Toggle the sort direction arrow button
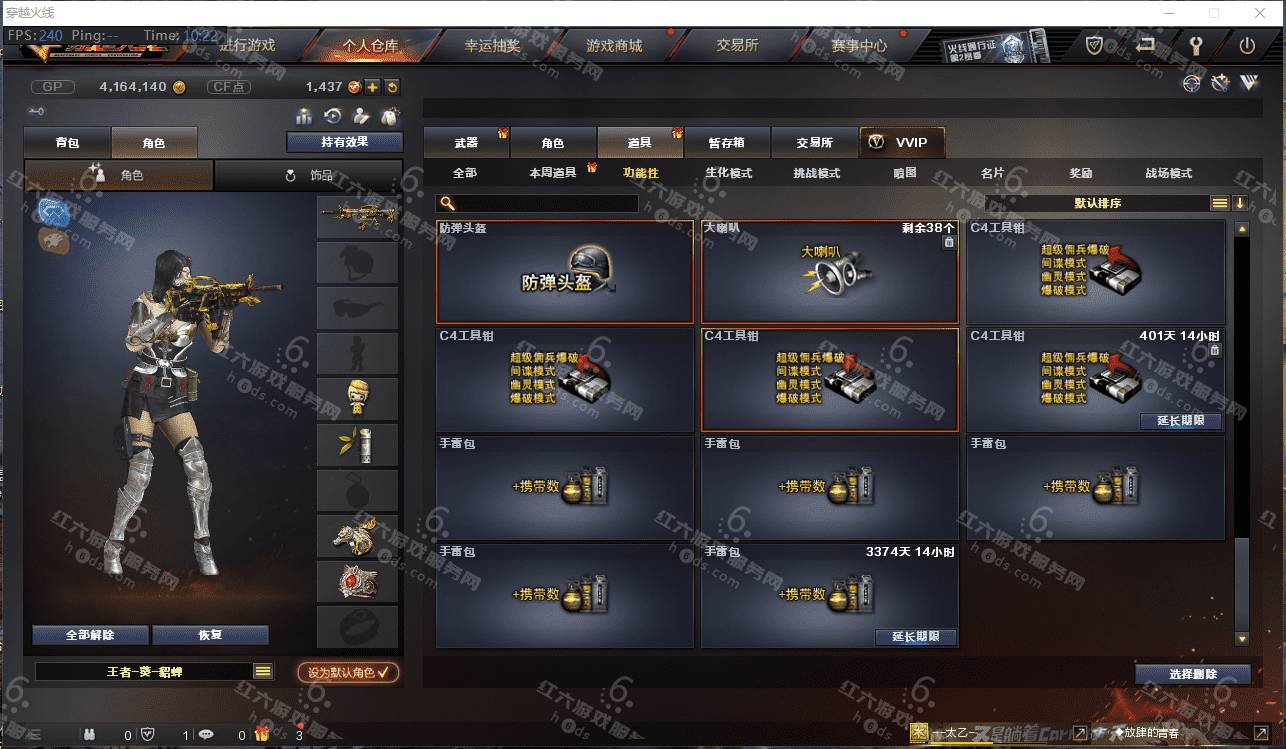The height and width of the screenshot is (749, 1286). (1240, 203)
